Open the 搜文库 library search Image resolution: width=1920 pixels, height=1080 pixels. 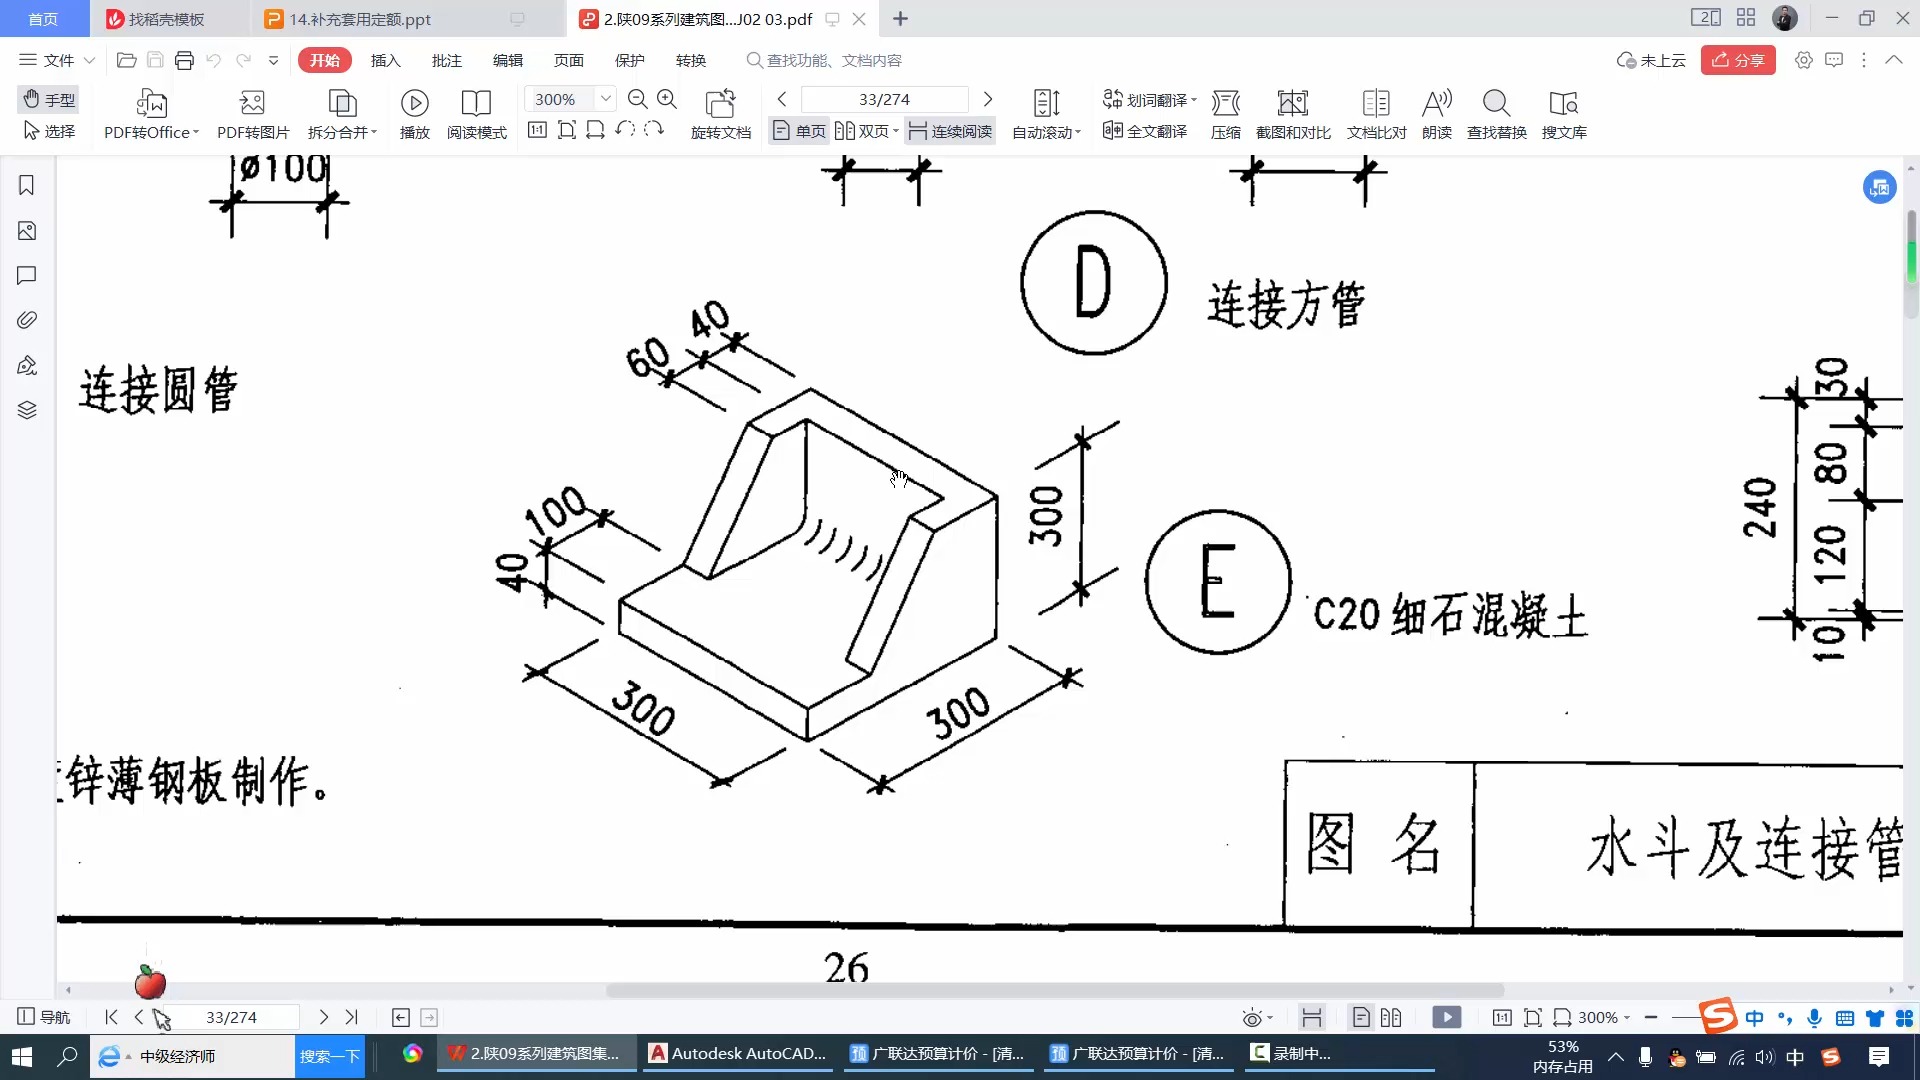(1563, 114)
